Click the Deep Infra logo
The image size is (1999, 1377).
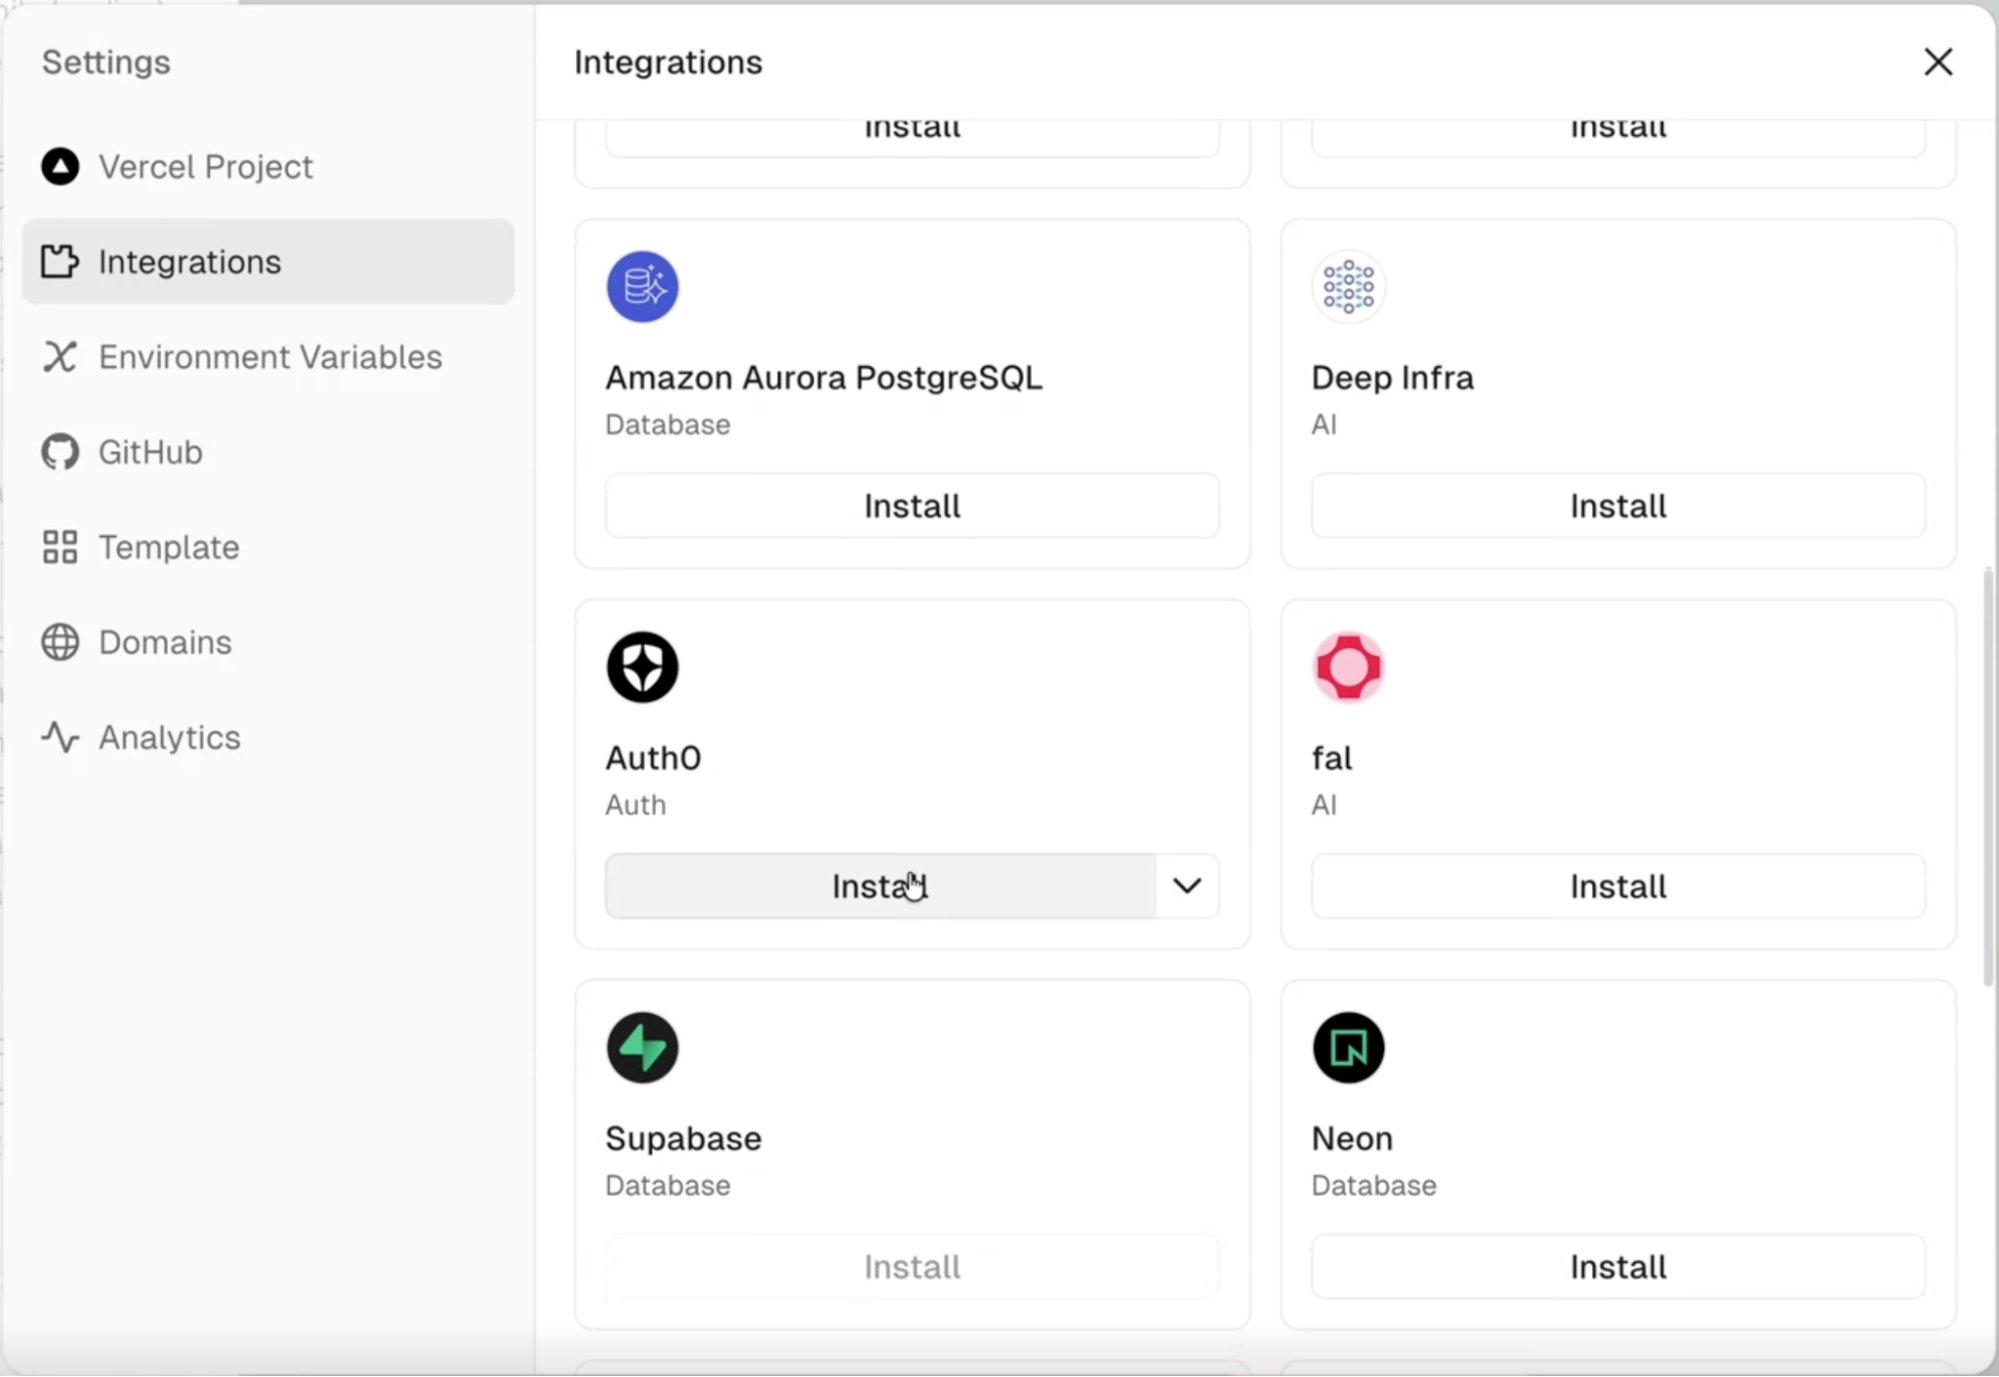(x=1348, y=287)
